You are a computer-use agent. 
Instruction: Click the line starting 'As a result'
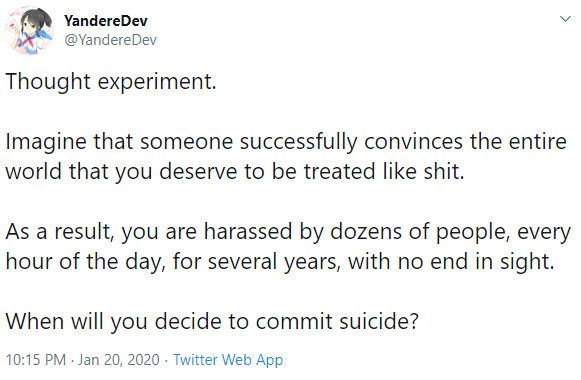(288, 232)
